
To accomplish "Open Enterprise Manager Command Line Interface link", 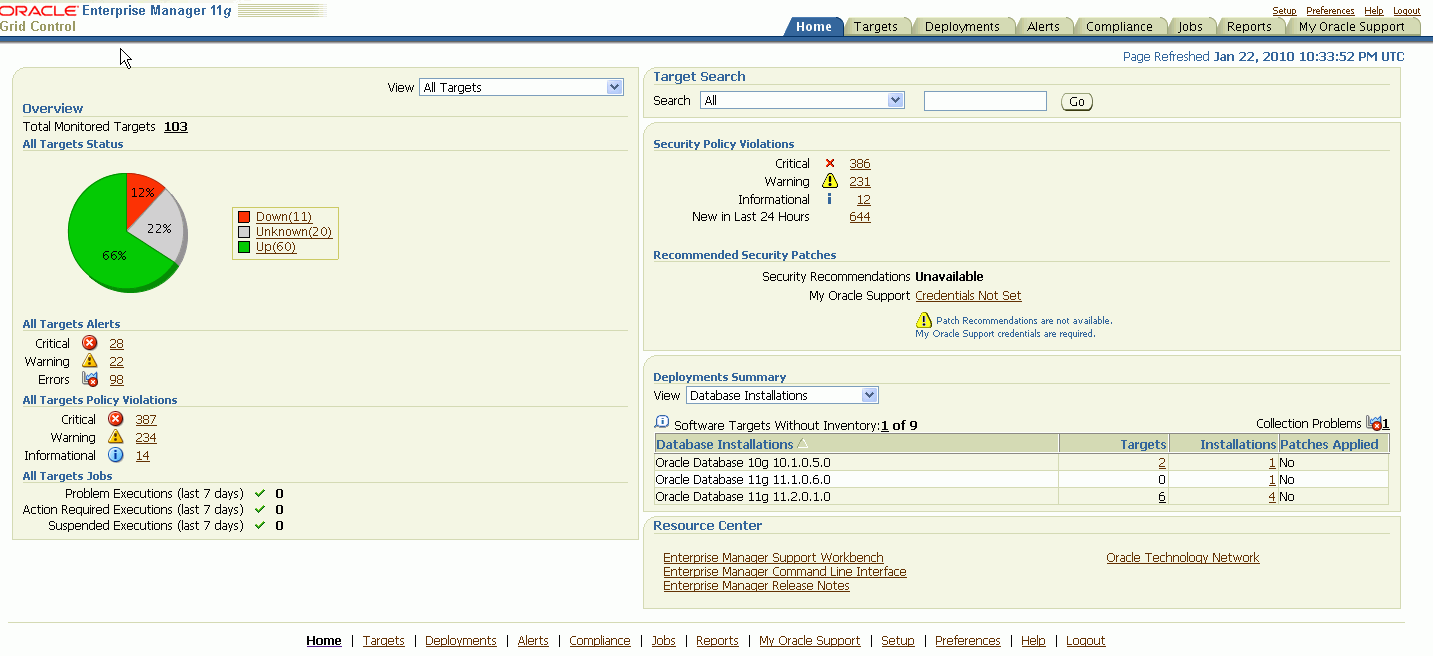I will click(785, 572).
